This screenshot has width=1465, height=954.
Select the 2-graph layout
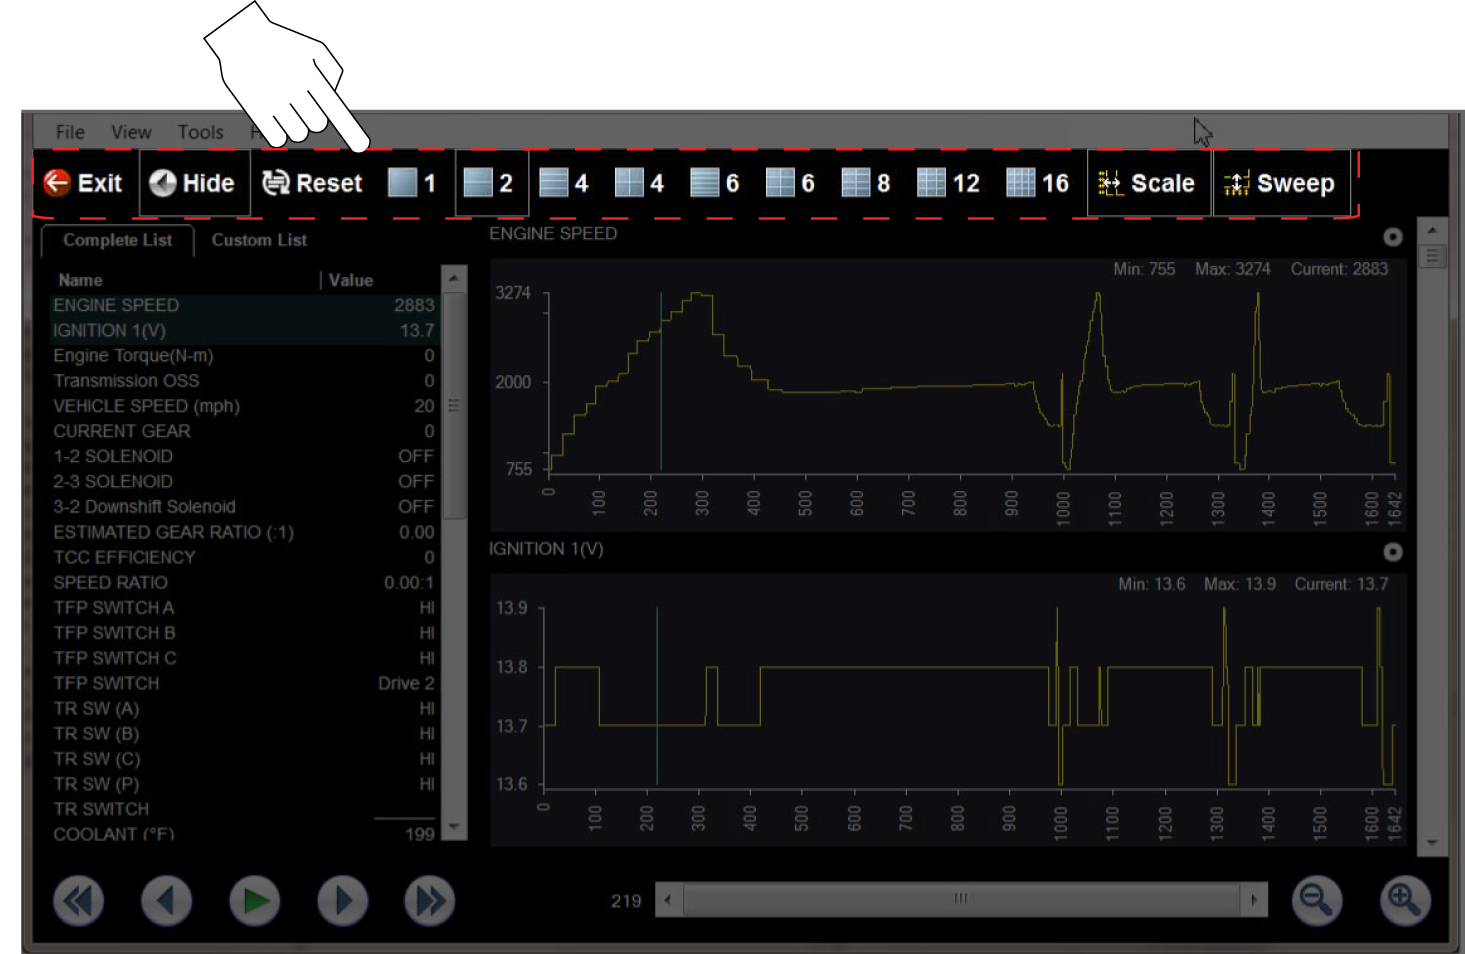pyautogui.click(x=490, y=183)
